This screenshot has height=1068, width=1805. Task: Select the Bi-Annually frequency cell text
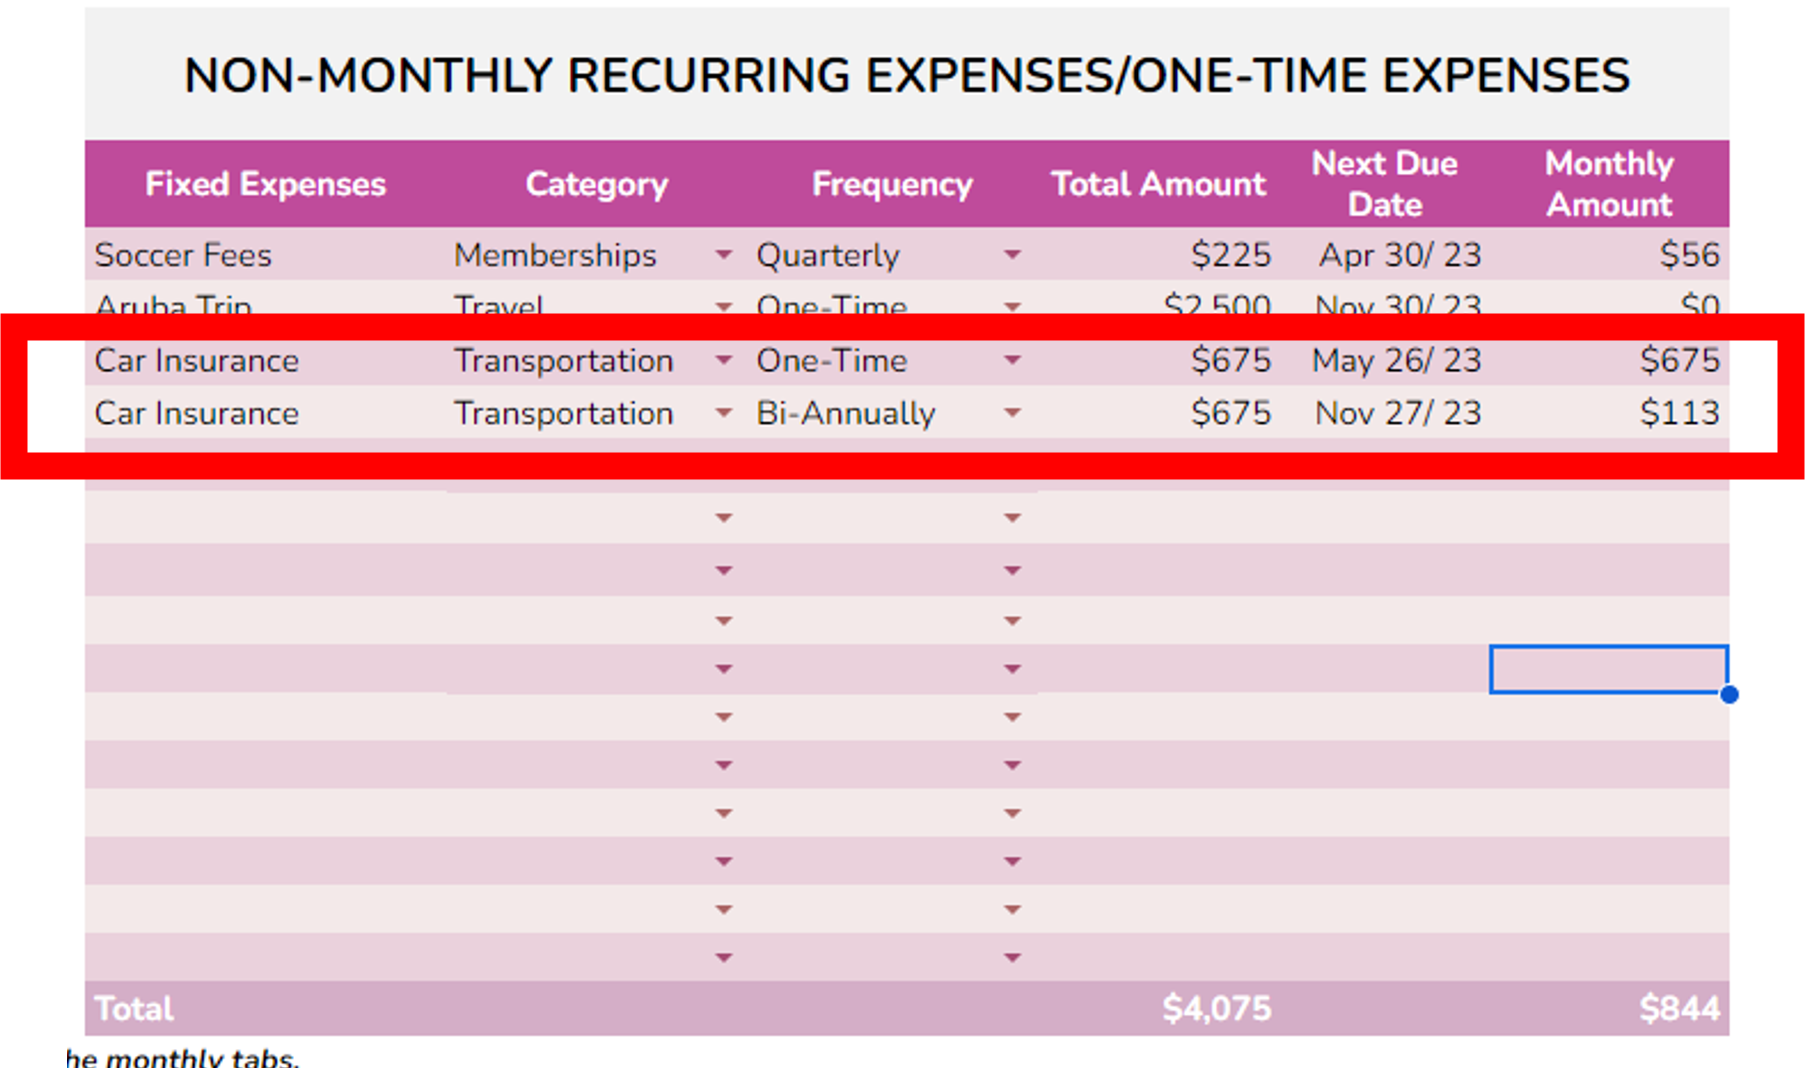coord(845,413)
